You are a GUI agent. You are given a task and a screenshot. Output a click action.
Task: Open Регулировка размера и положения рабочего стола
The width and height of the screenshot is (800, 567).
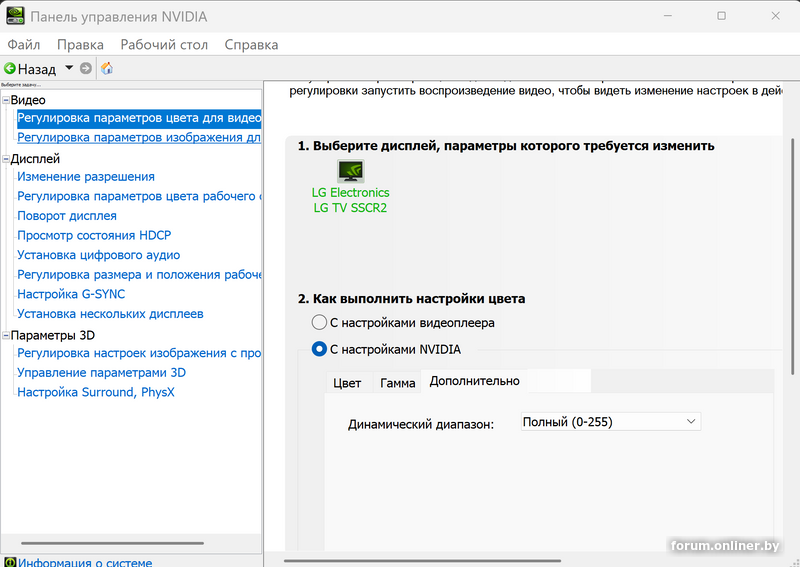(139, 275)
